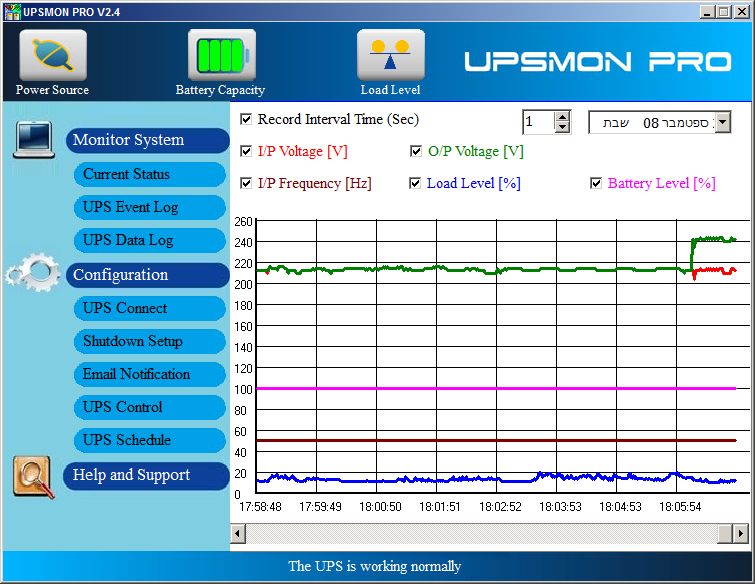Click the 18:05:54 time axis label

(680, 507)
